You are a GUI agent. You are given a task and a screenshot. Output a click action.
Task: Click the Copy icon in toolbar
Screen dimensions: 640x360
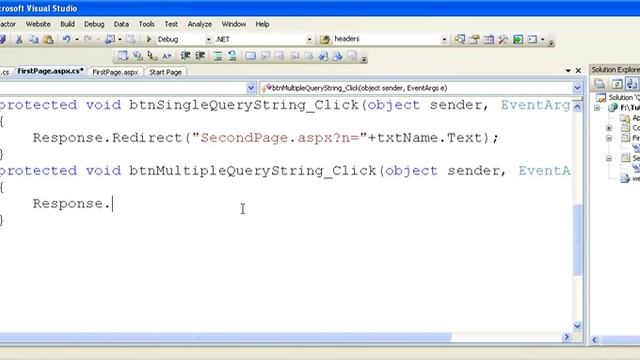pyautogui.click(x=33, y=40)
